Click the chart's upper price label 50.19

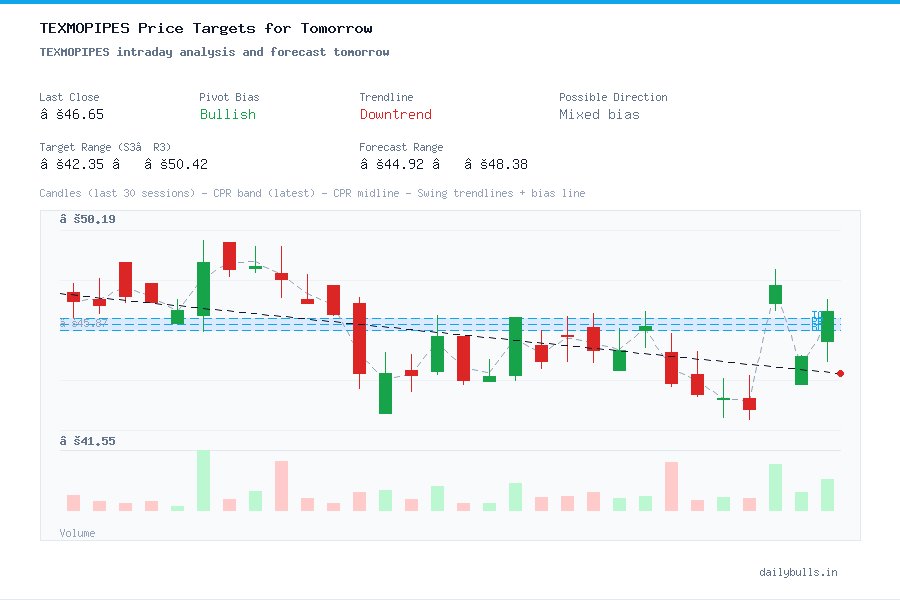[87, 219]
